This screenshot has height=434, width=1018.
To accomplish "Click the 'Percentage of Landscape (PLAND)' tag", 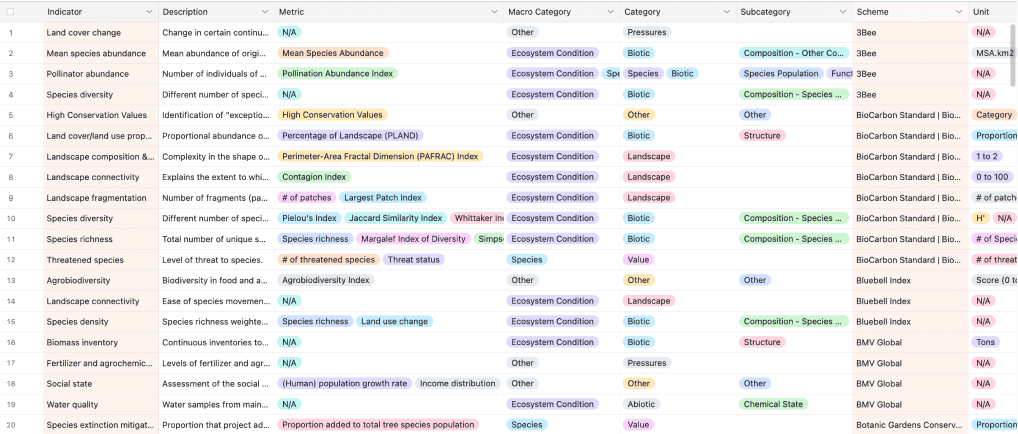I will coord(350,136).
